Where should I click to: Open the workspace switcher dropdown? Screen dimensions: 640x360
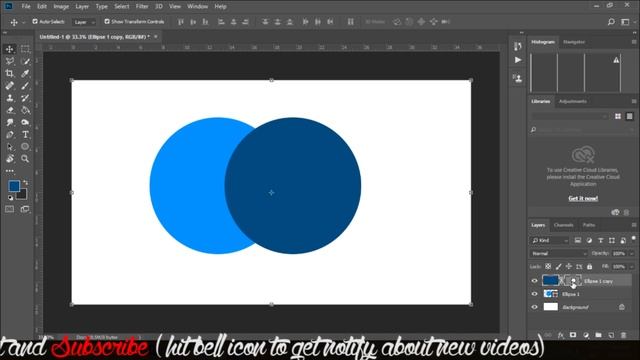pyautogui.click(x=627, y=22)
